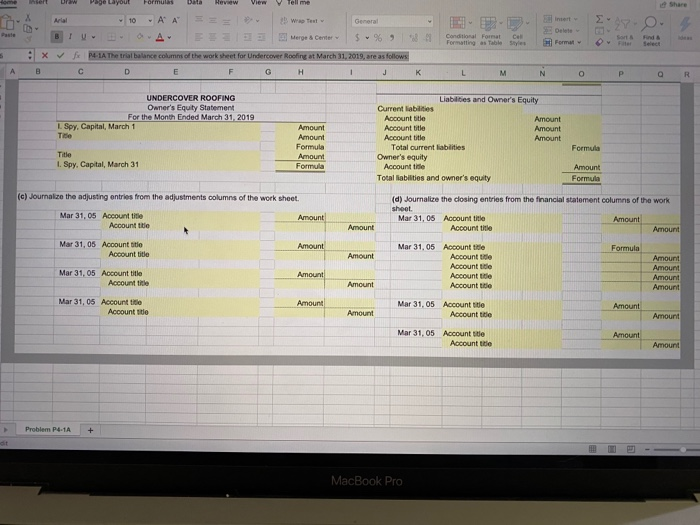Toggle Underline formatting

pos(83,37)
